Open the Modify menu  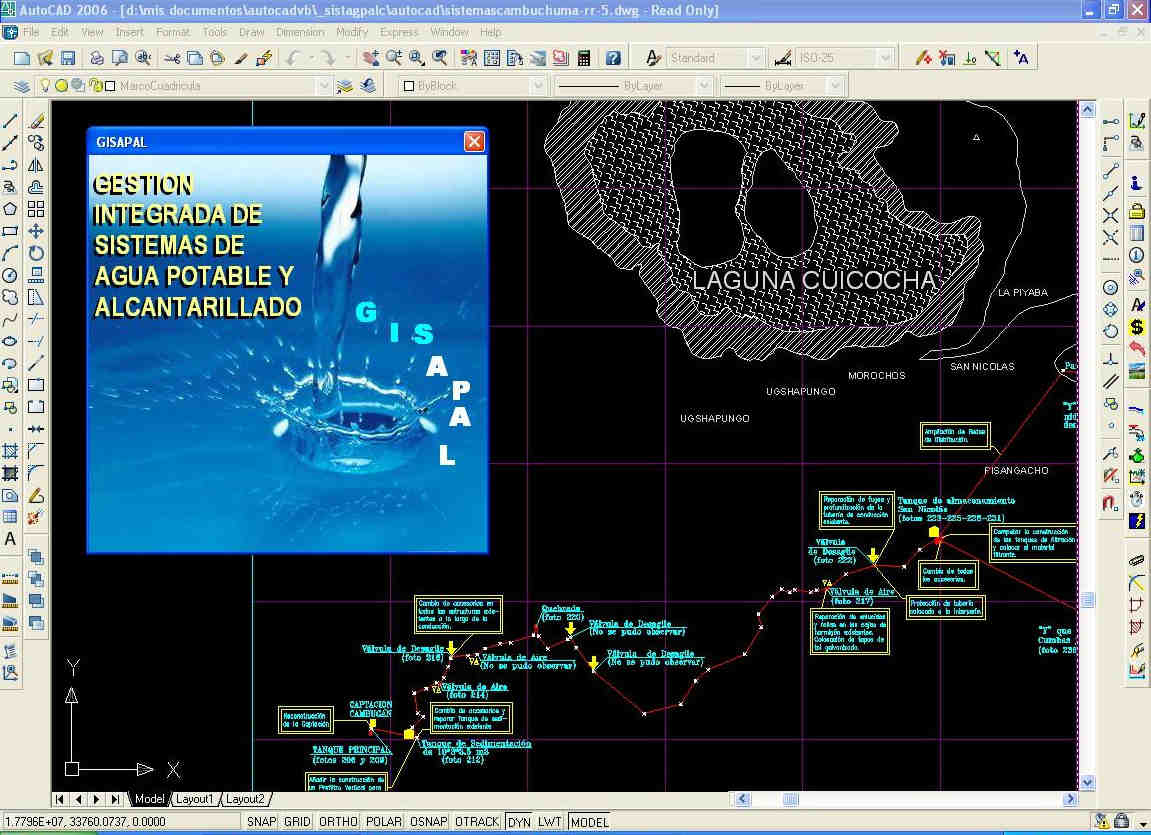[352, 32]
